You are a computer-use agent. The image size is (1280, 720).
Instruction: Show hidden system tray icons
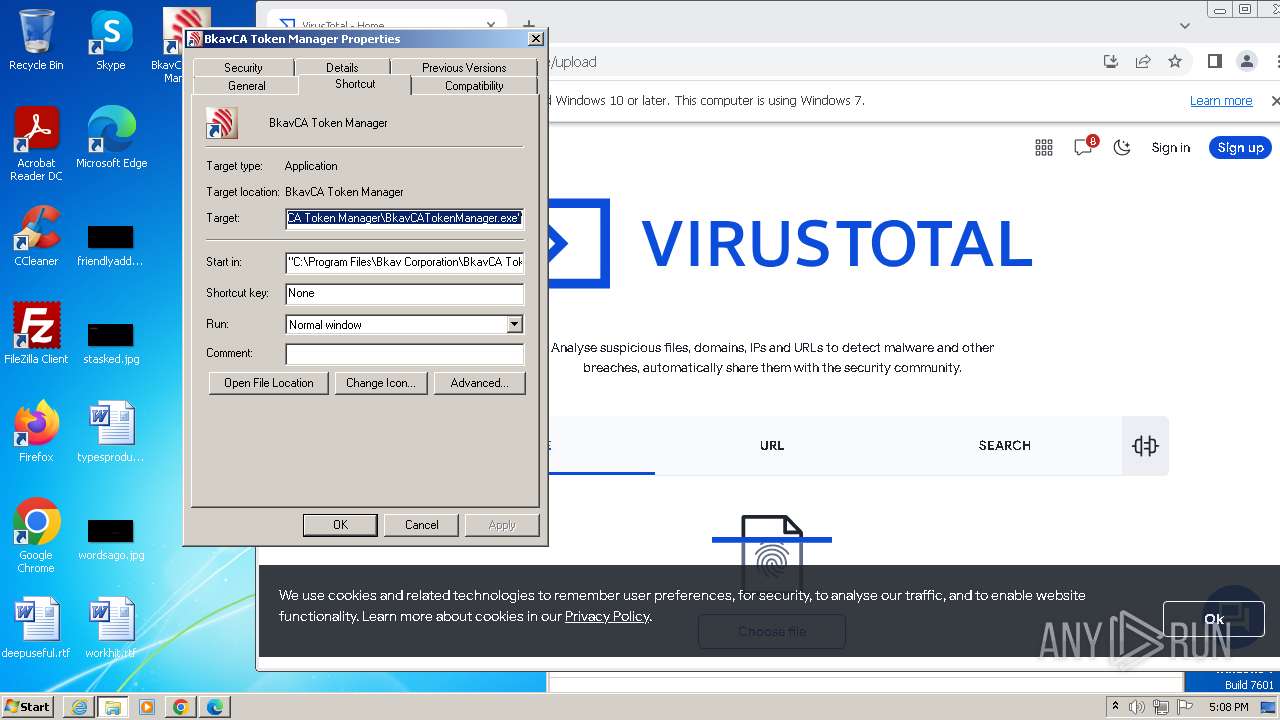click(x=1115, y=707)
